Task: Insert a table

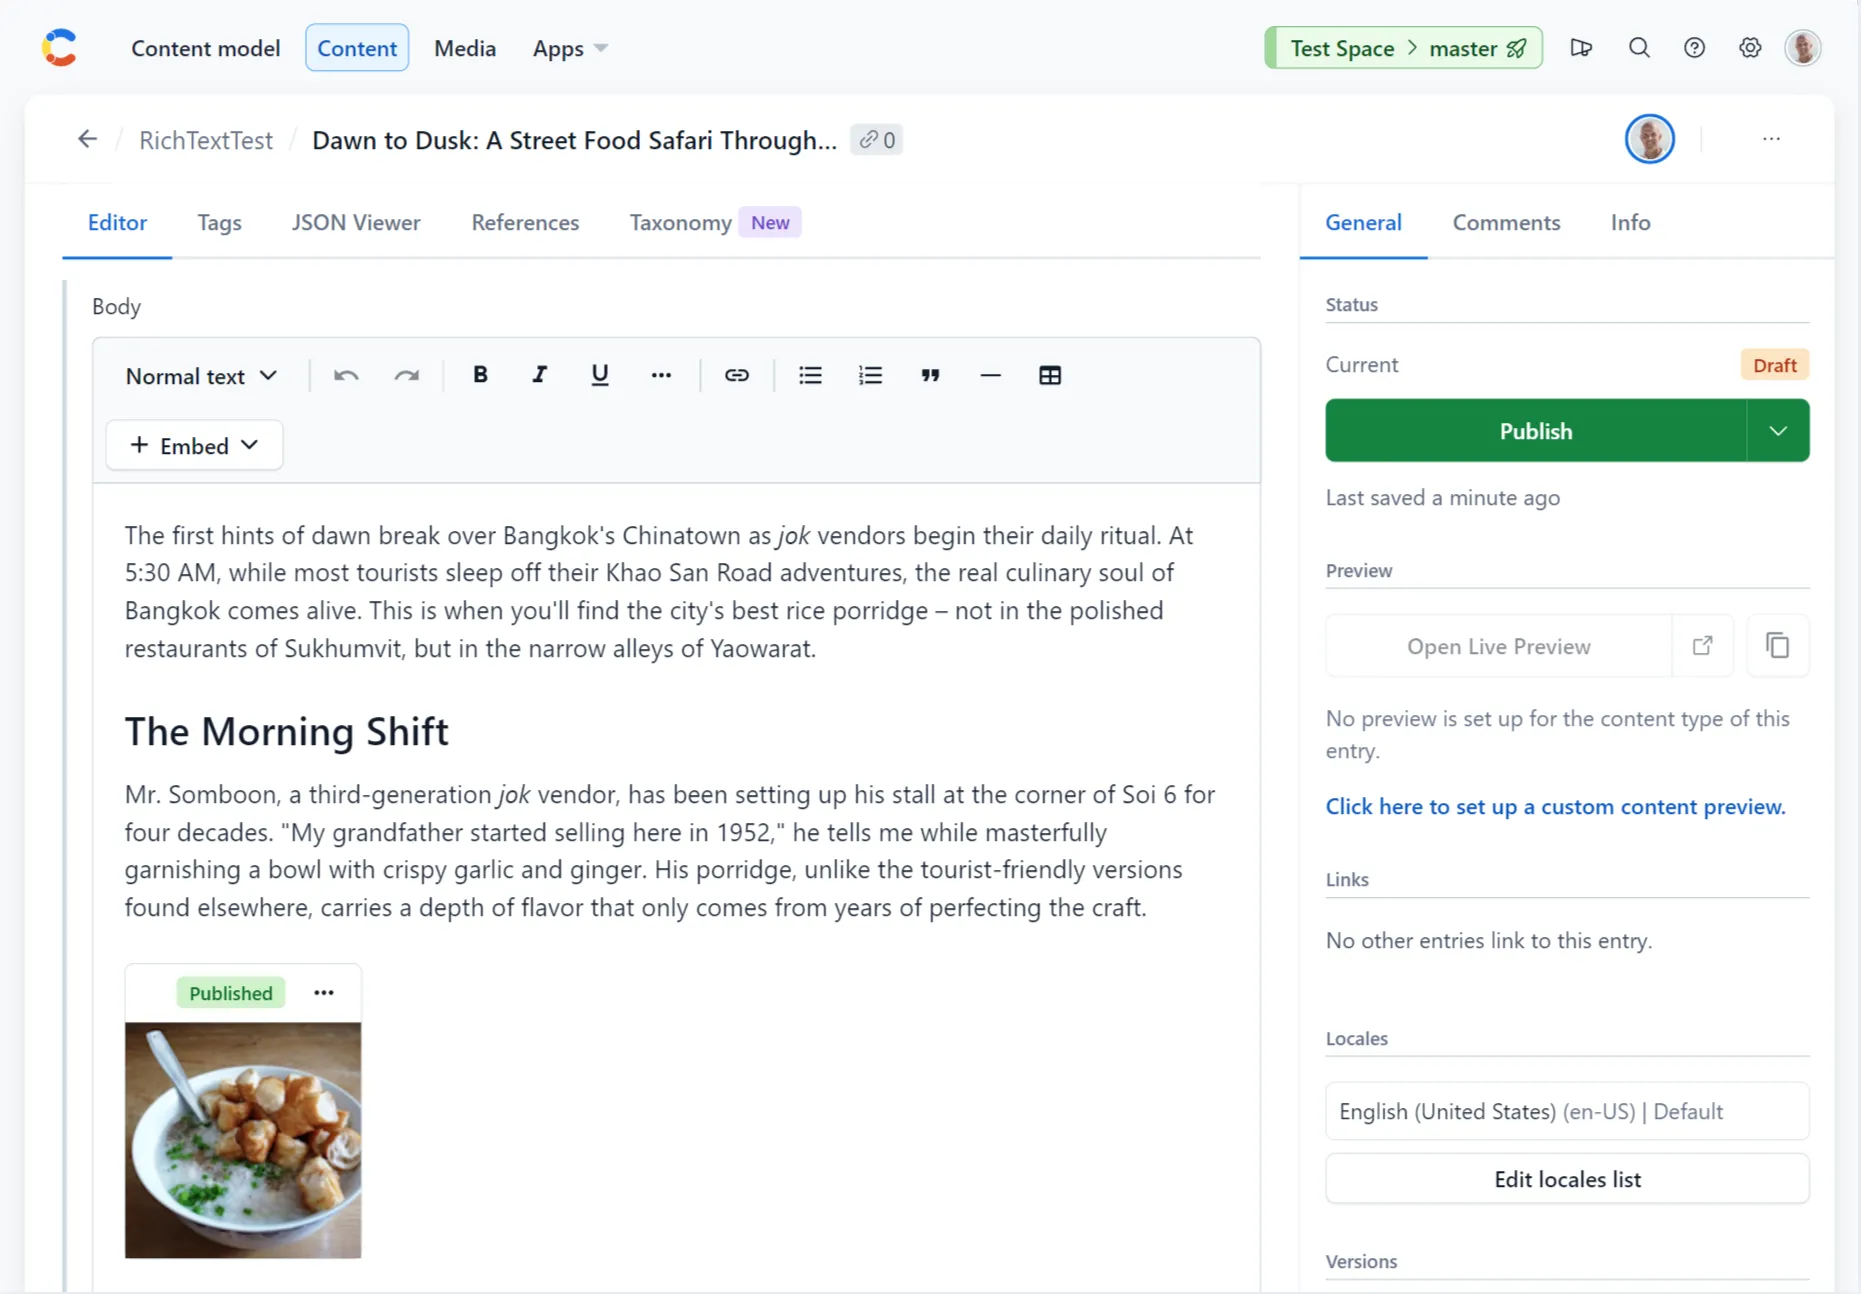Action: coord(1050,376)
